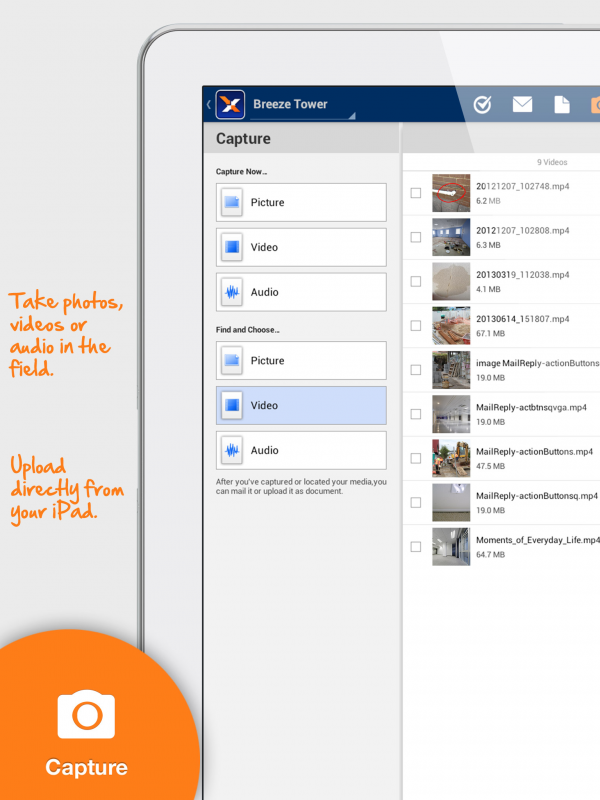Viewport: 600px width, 800px height.
Task: Open the documents page icon in header
Action: (562, 105)
